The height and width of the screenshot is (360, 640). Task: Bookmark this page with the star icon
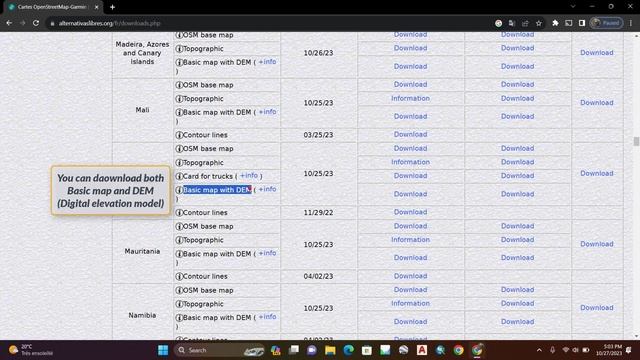coord(539,23)
